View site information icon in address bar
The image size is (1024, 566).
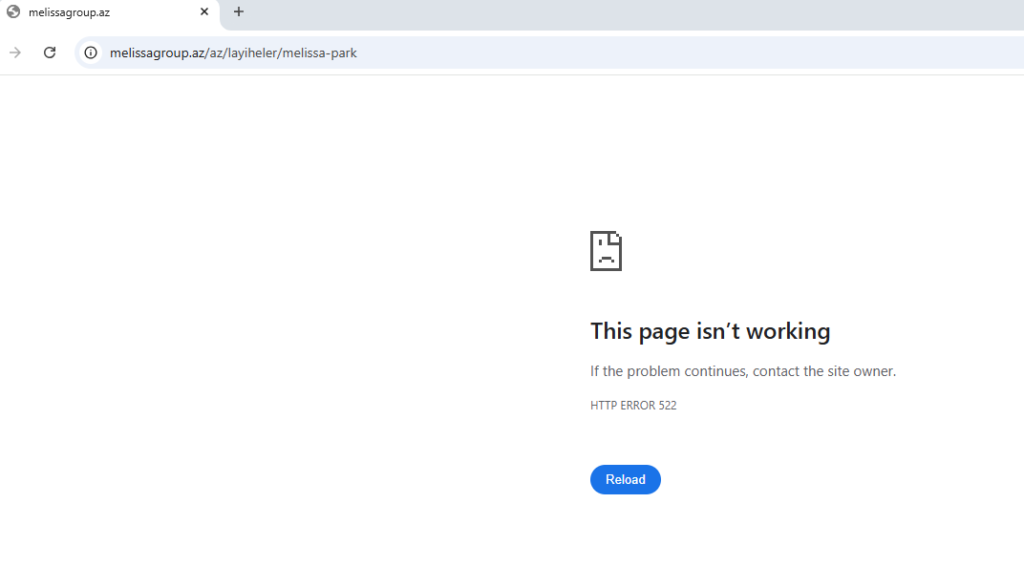[91, 53]
